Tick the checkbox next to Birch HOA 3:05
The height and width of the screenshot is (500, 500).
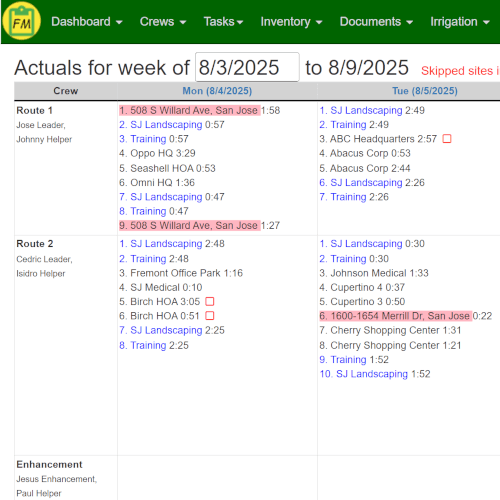point(210,301)
